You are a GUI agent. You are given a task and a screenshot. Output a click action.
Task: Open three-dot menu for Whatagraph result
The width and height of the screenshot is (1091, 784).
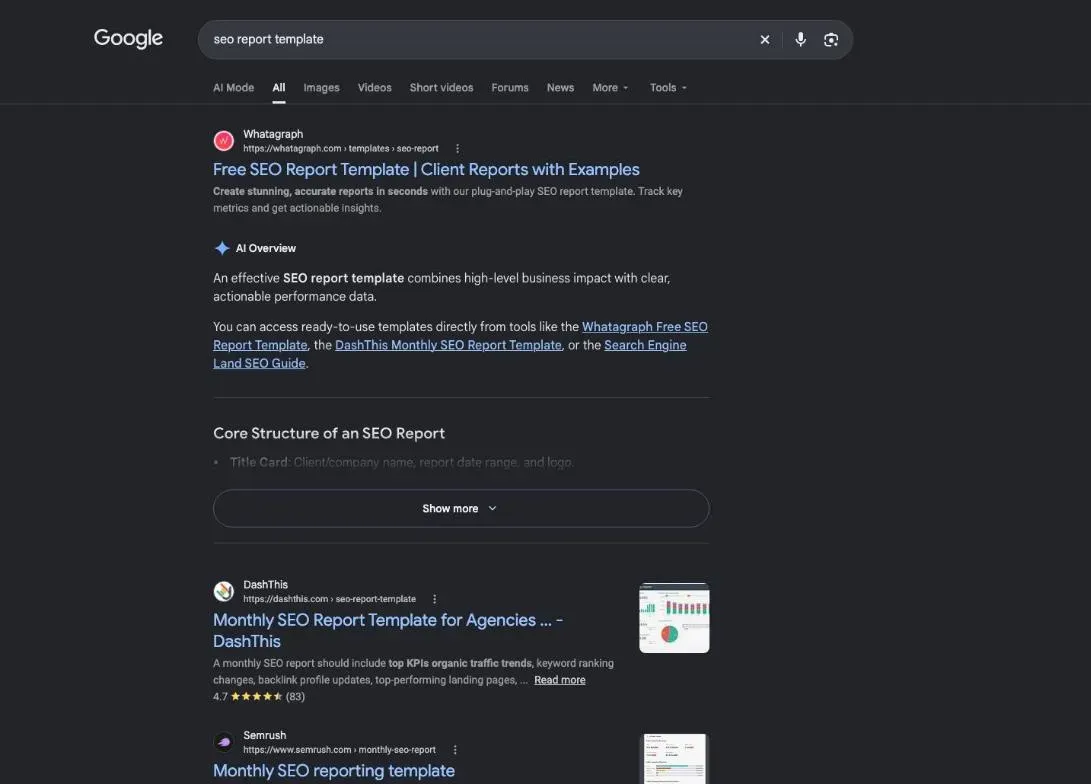point(457,148)
